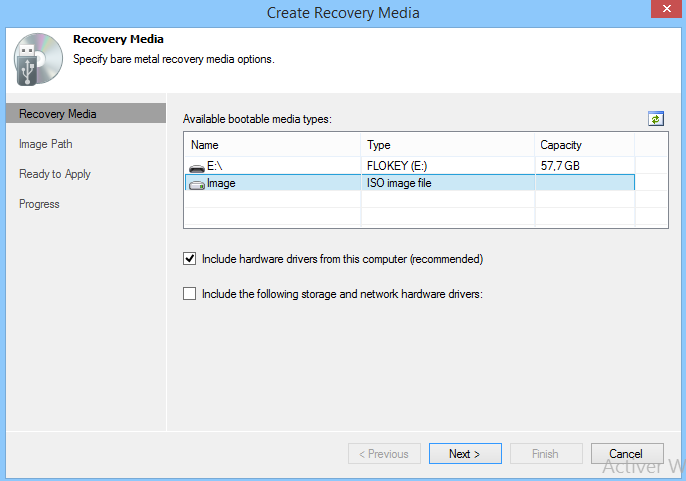
Task: Sort by the Capacity column header
Action: pos(584,145)
